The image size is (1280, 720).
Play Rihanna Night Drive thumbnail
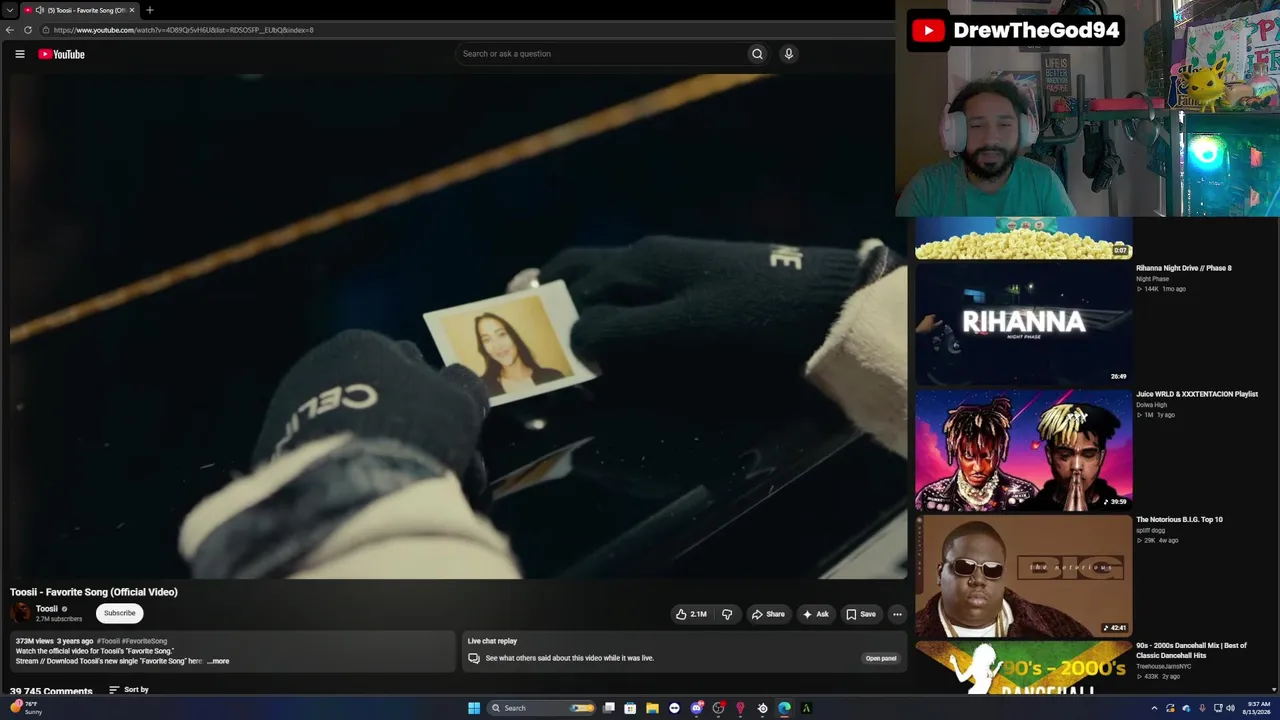pyautogui.click(x=1024, y=324)
